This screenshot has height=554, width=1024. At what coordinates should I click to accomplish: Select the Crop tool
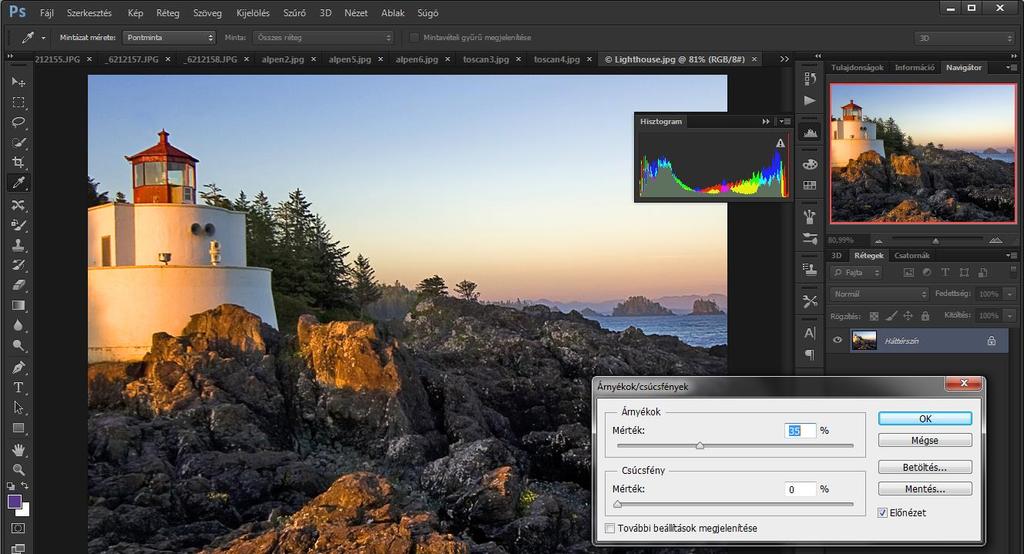point(18,162)
